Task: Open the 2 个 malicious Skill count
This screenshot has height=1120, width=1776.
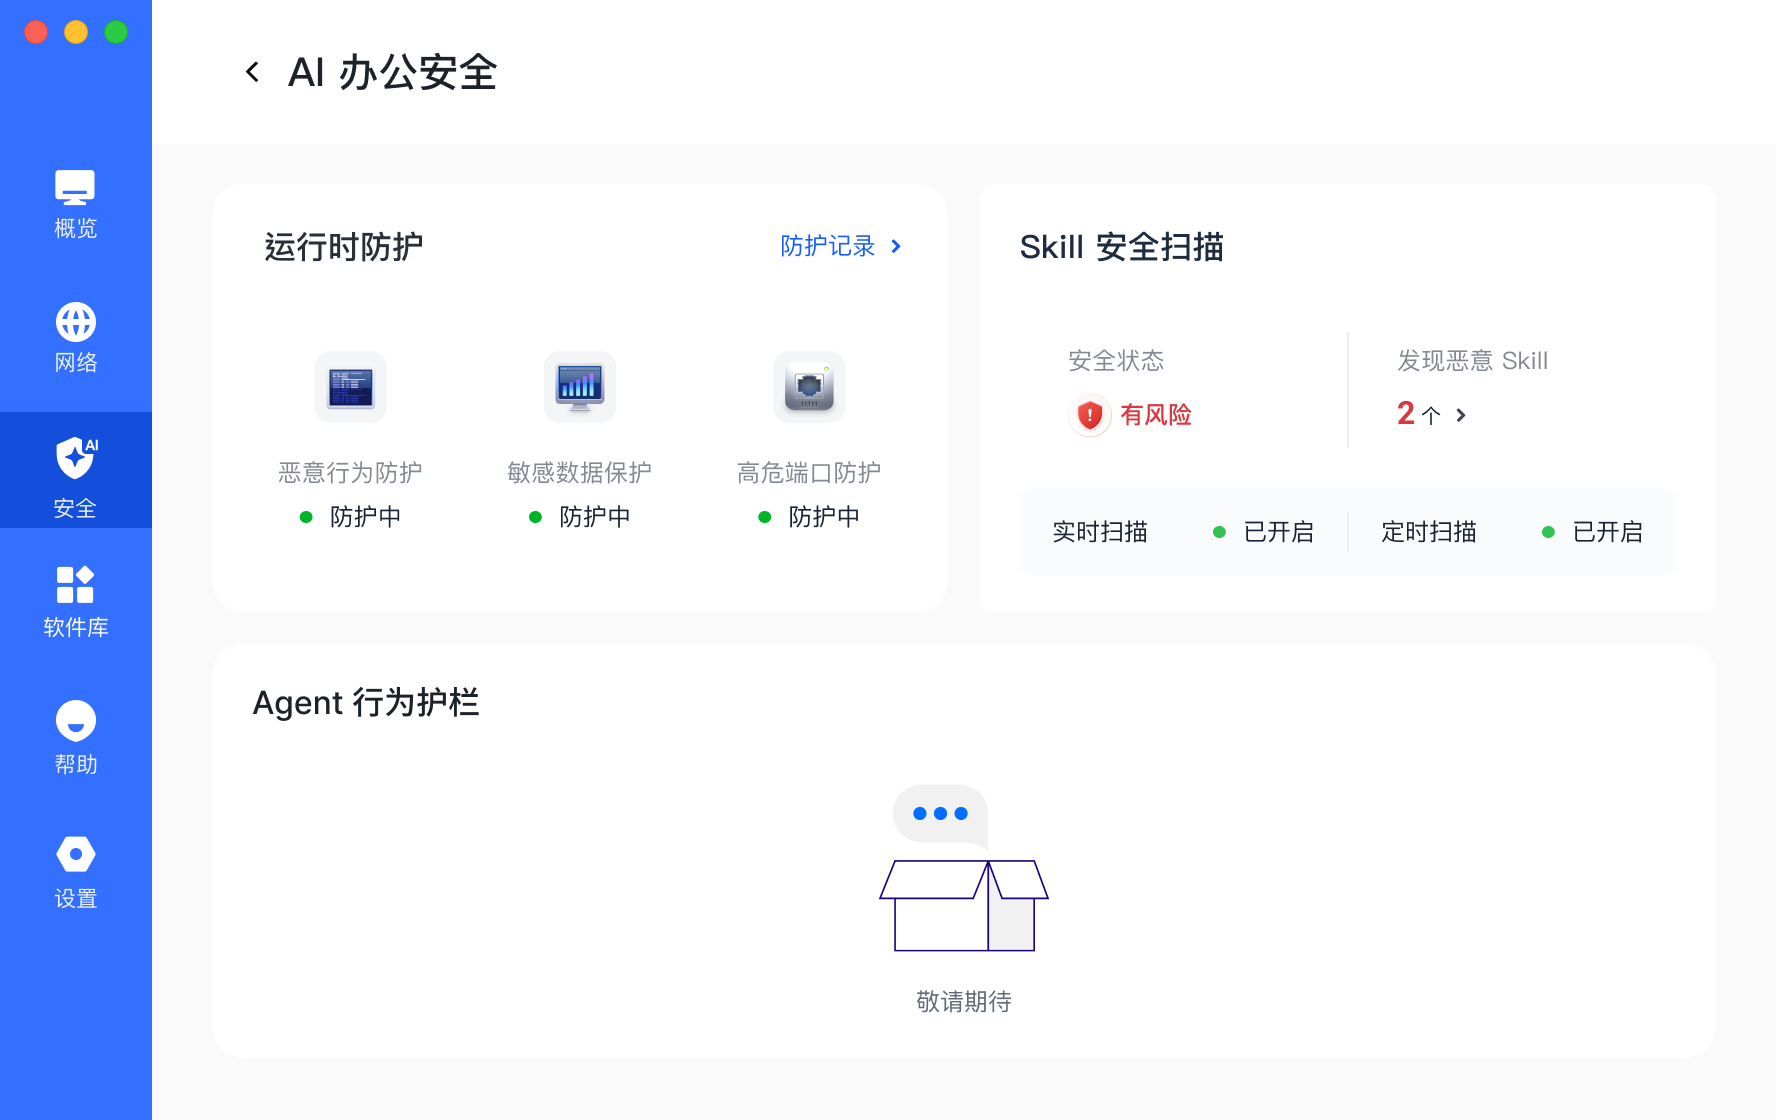Action: click(1418, 414)
